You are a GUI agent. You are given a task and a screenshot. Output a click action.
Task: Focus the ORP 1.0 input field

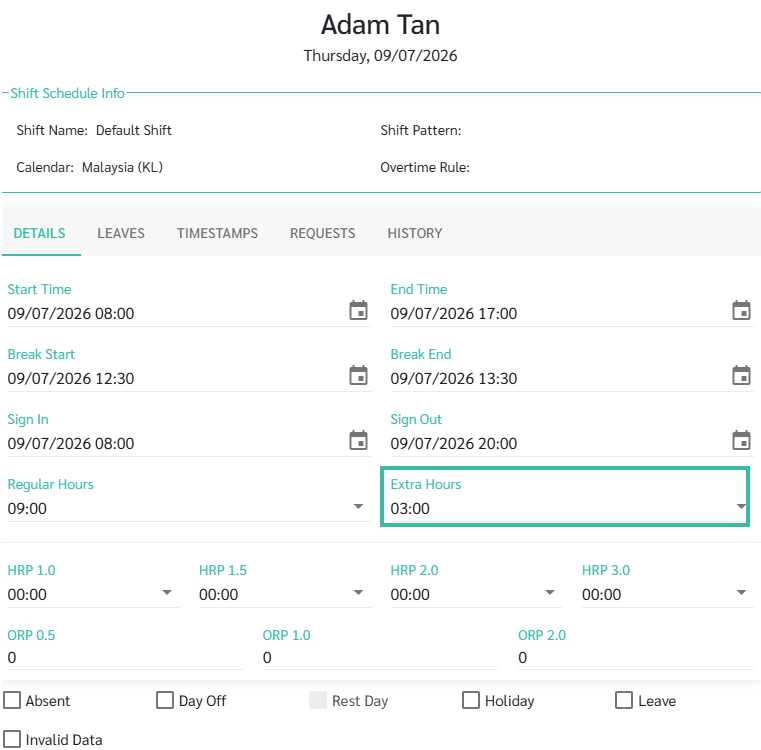coord(380,658)
